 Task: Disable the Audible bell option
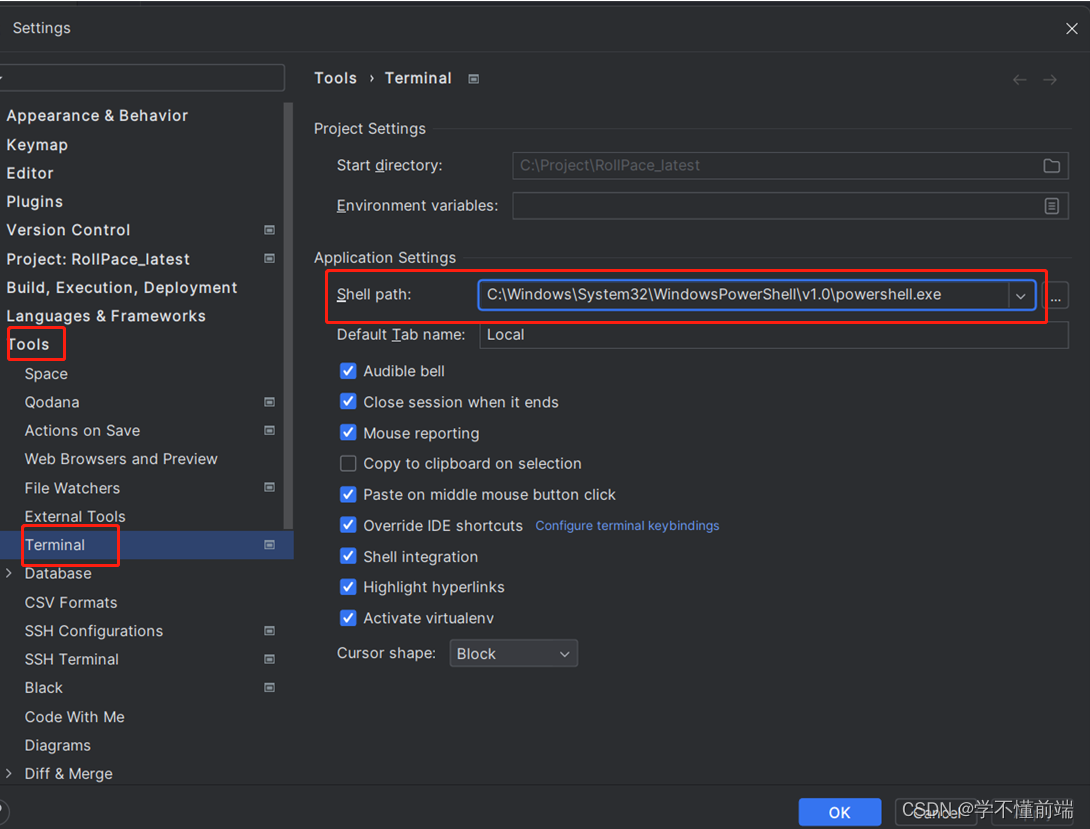[x=348, y=370]
